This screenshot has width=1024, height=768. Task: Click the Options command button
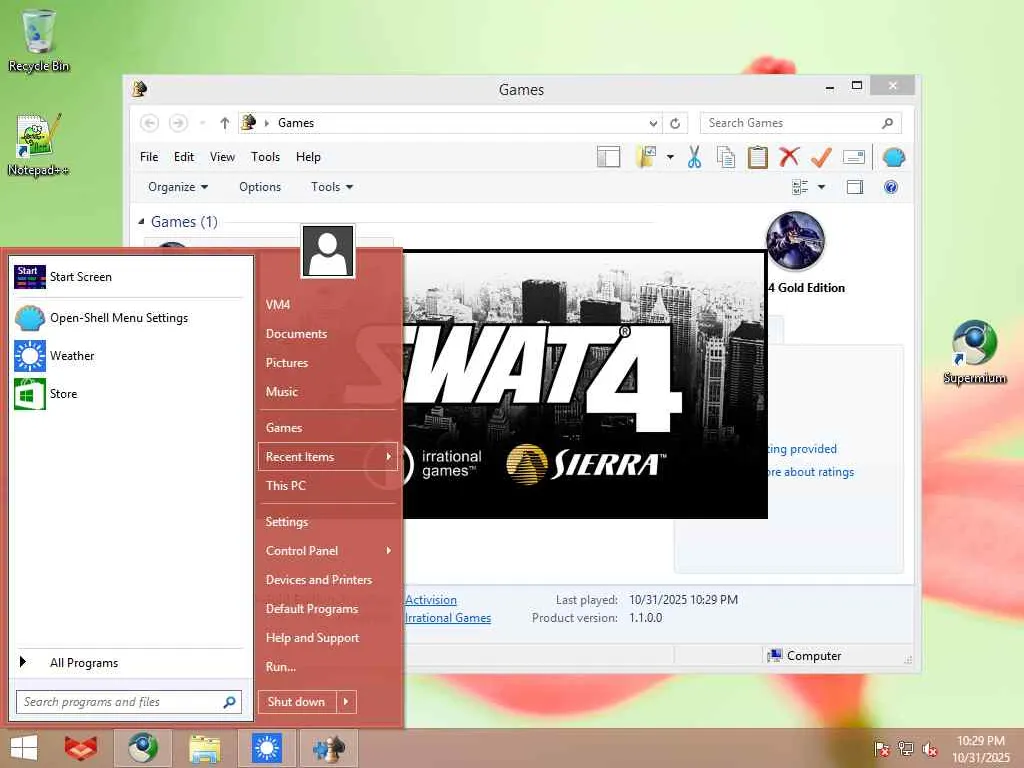pos(260,187)
